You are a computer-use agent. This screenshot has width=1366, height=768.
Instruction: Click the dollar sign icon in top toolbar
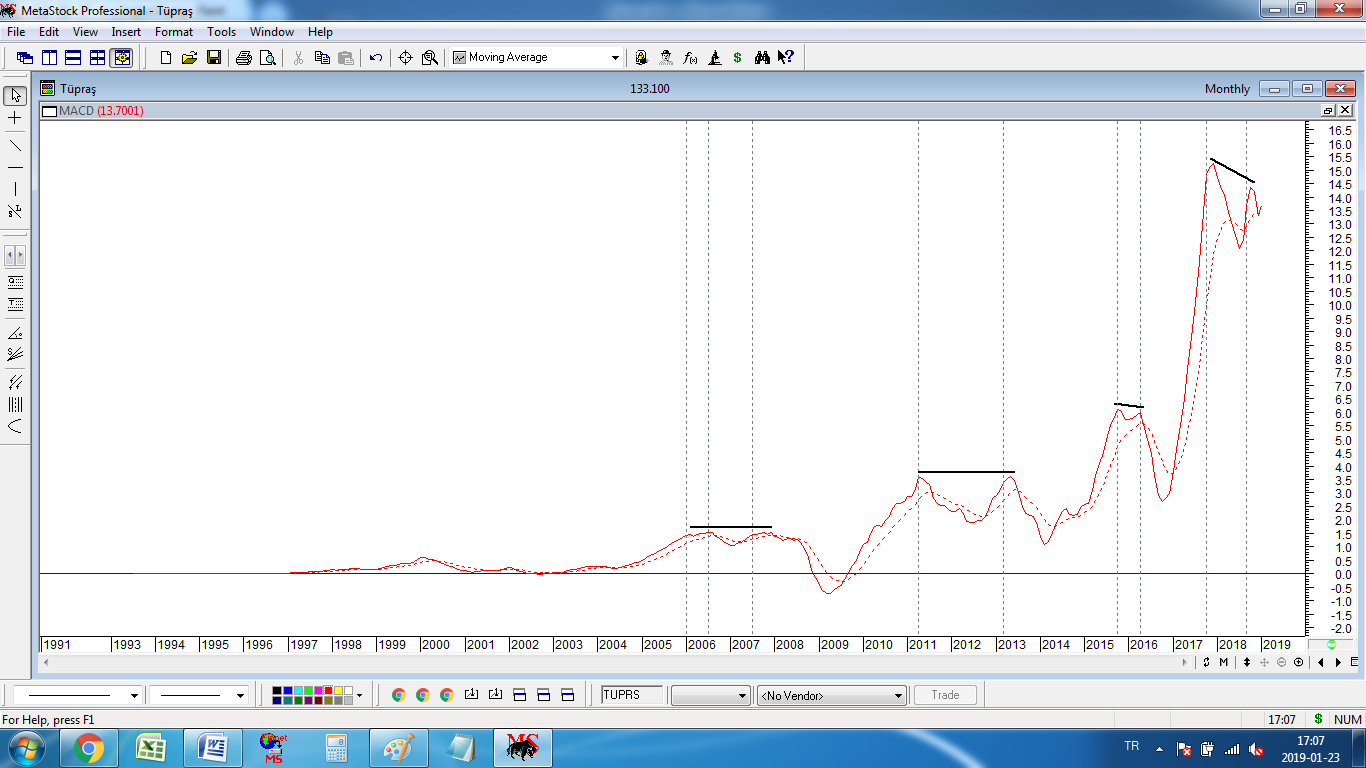coord(737,58)
